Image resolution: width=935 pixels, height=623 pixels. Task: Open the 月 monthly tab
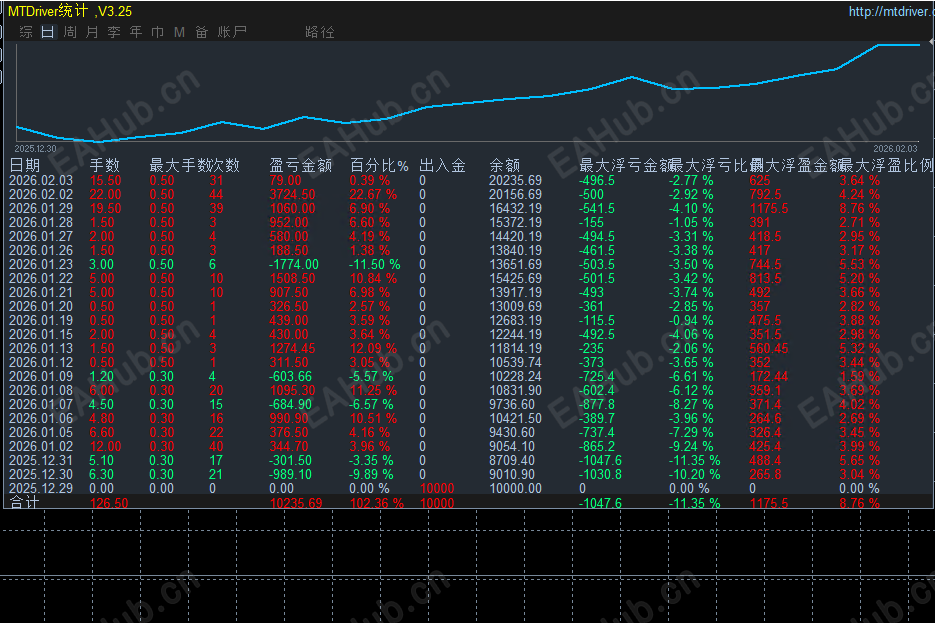point(92,32)
